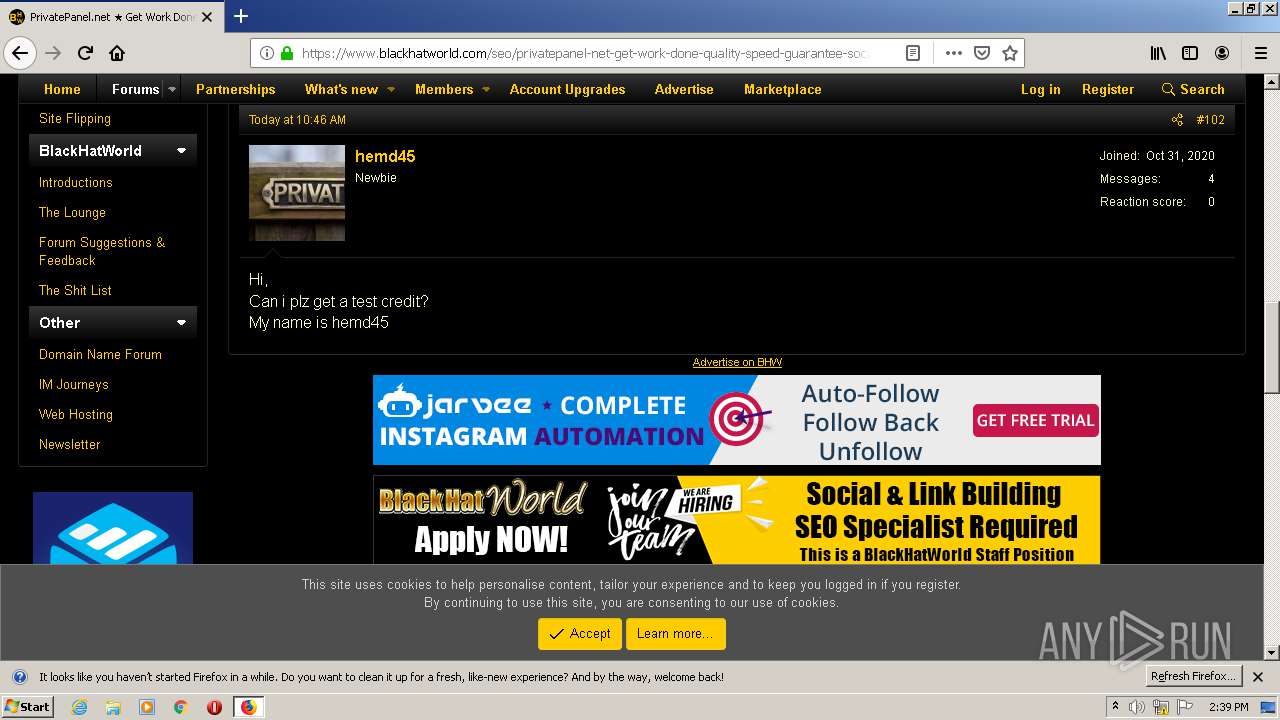The image size is (1280, 720).
Task: Toggle Reader View icon in the address bar
Action: pyautogui.click(x=913, y=53)
